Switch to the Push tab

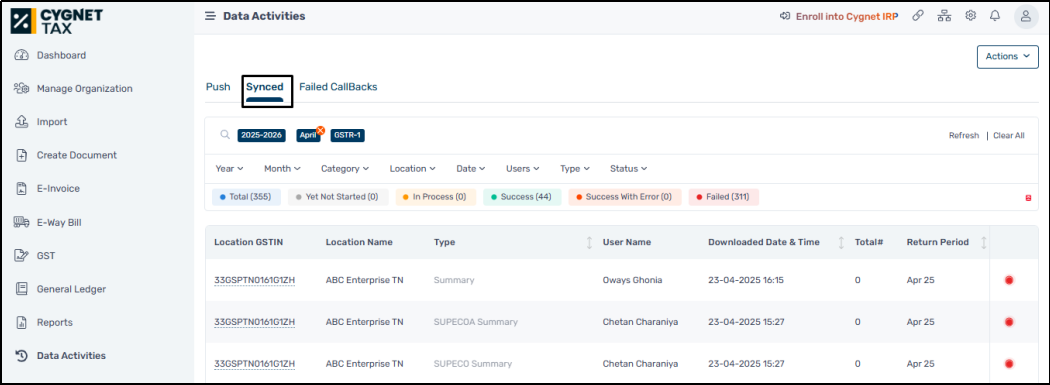218,87
